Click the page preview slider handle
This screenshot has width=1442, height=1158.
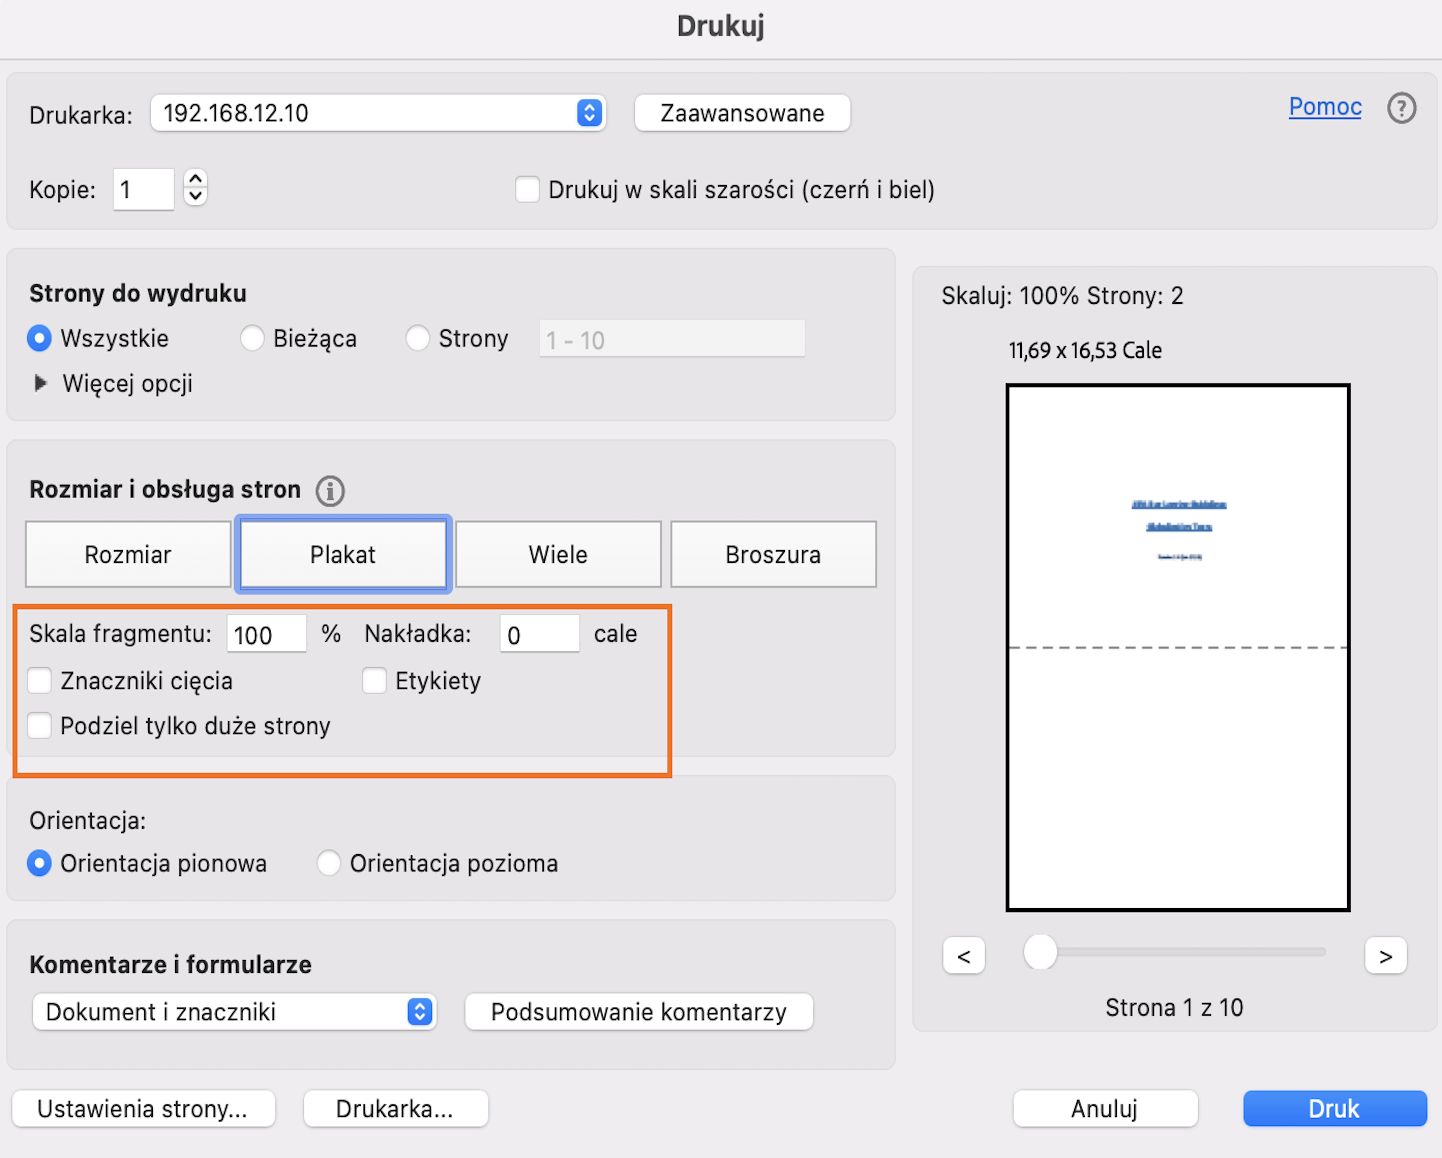1040,952
